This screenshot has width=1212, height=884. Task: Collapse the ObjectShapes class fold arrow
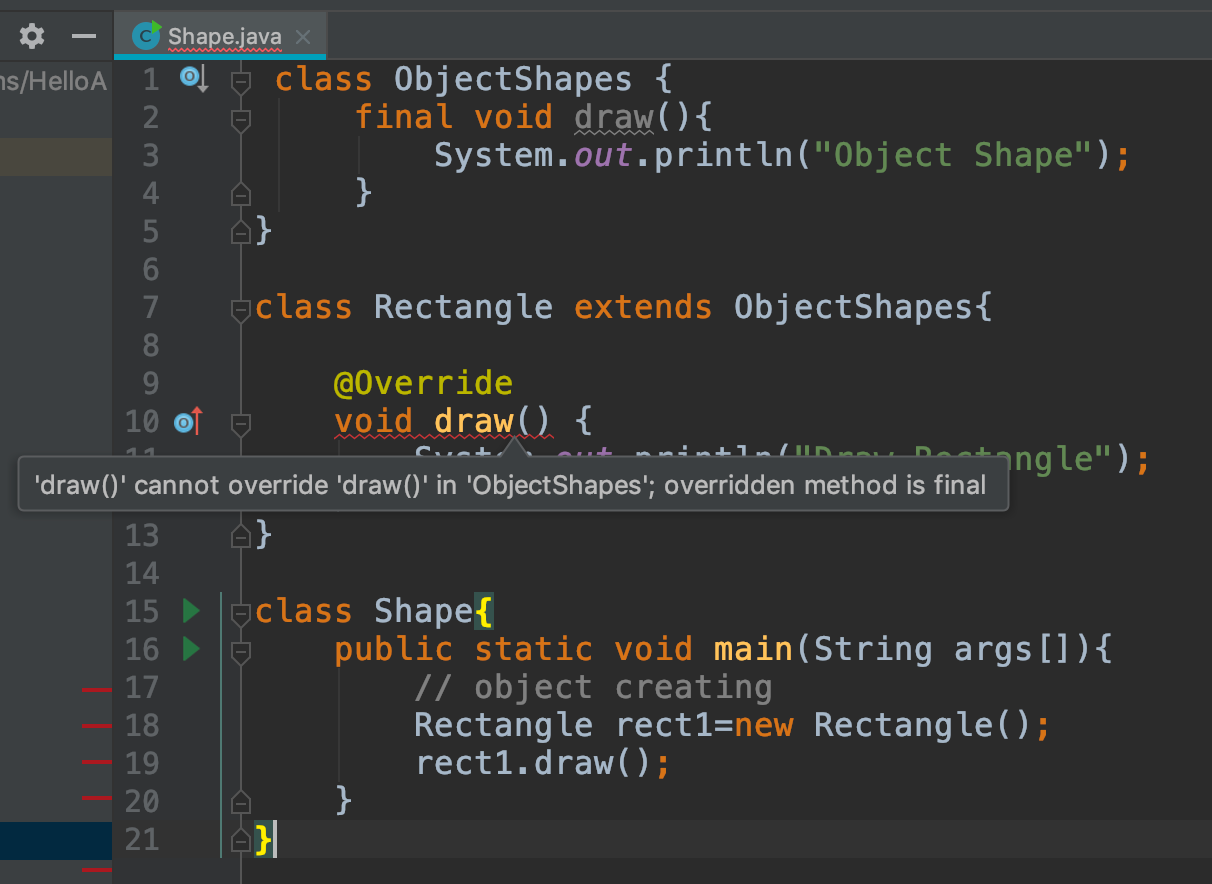240,79
